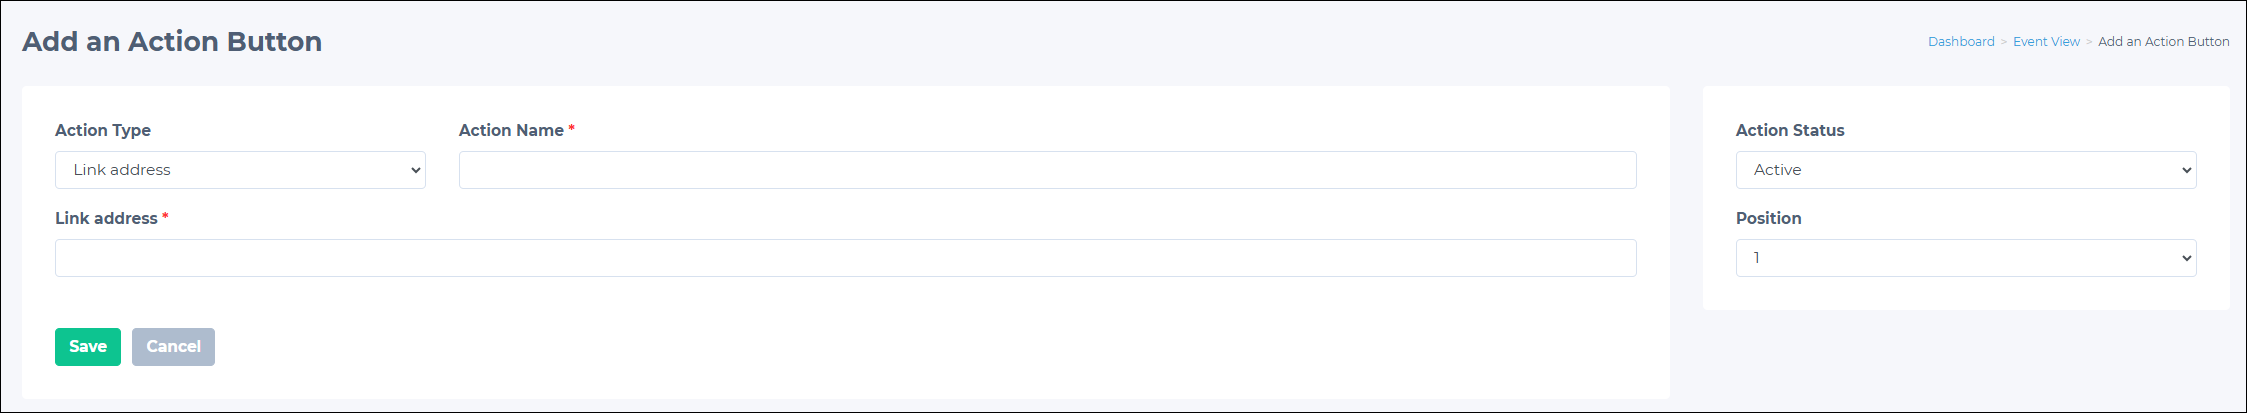Save the new action button
The image size is (2247, 413).
88,347
